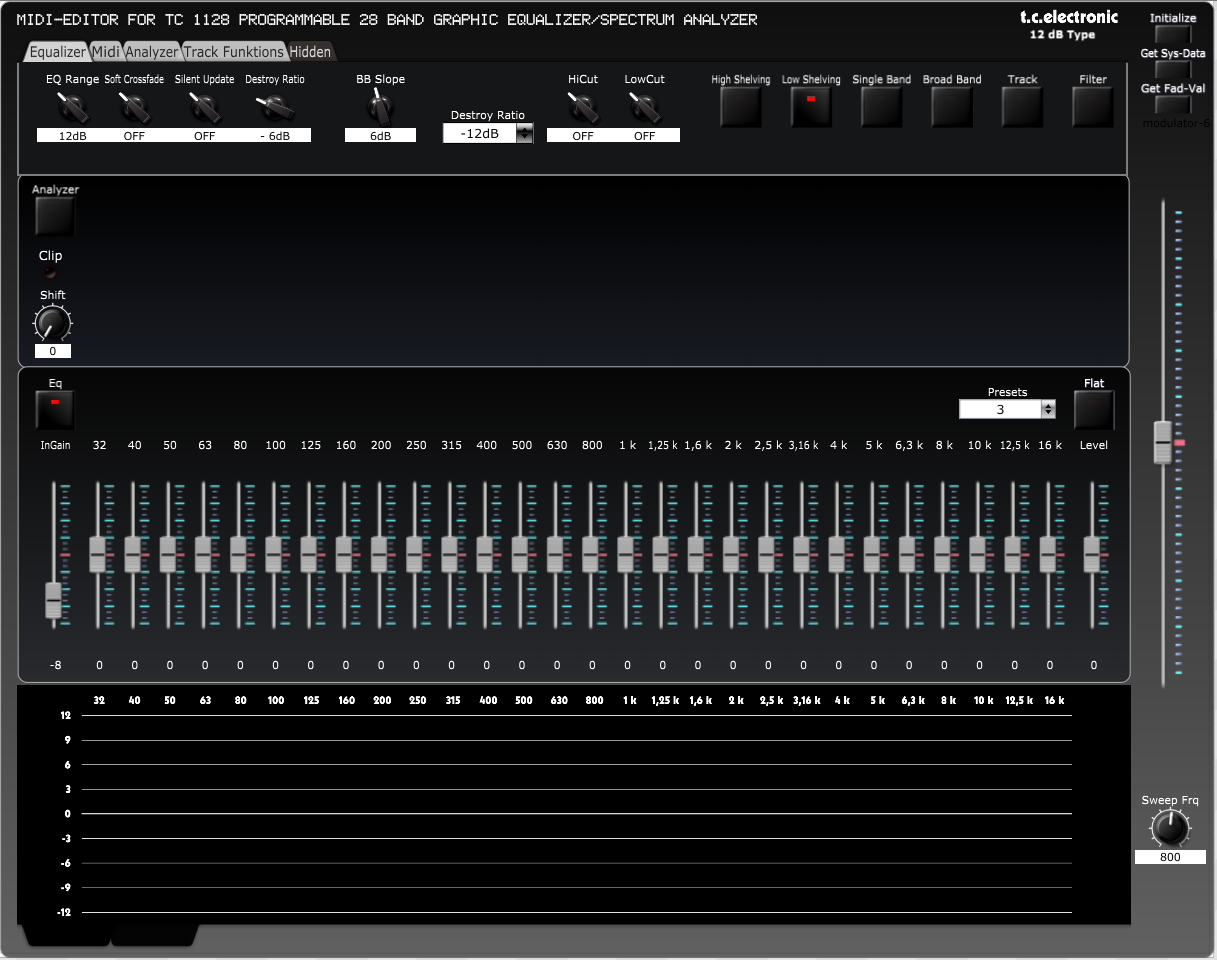Toggle the Low Shelving mode button
The image size is (1217, 960).
click(x=811, y=106)
